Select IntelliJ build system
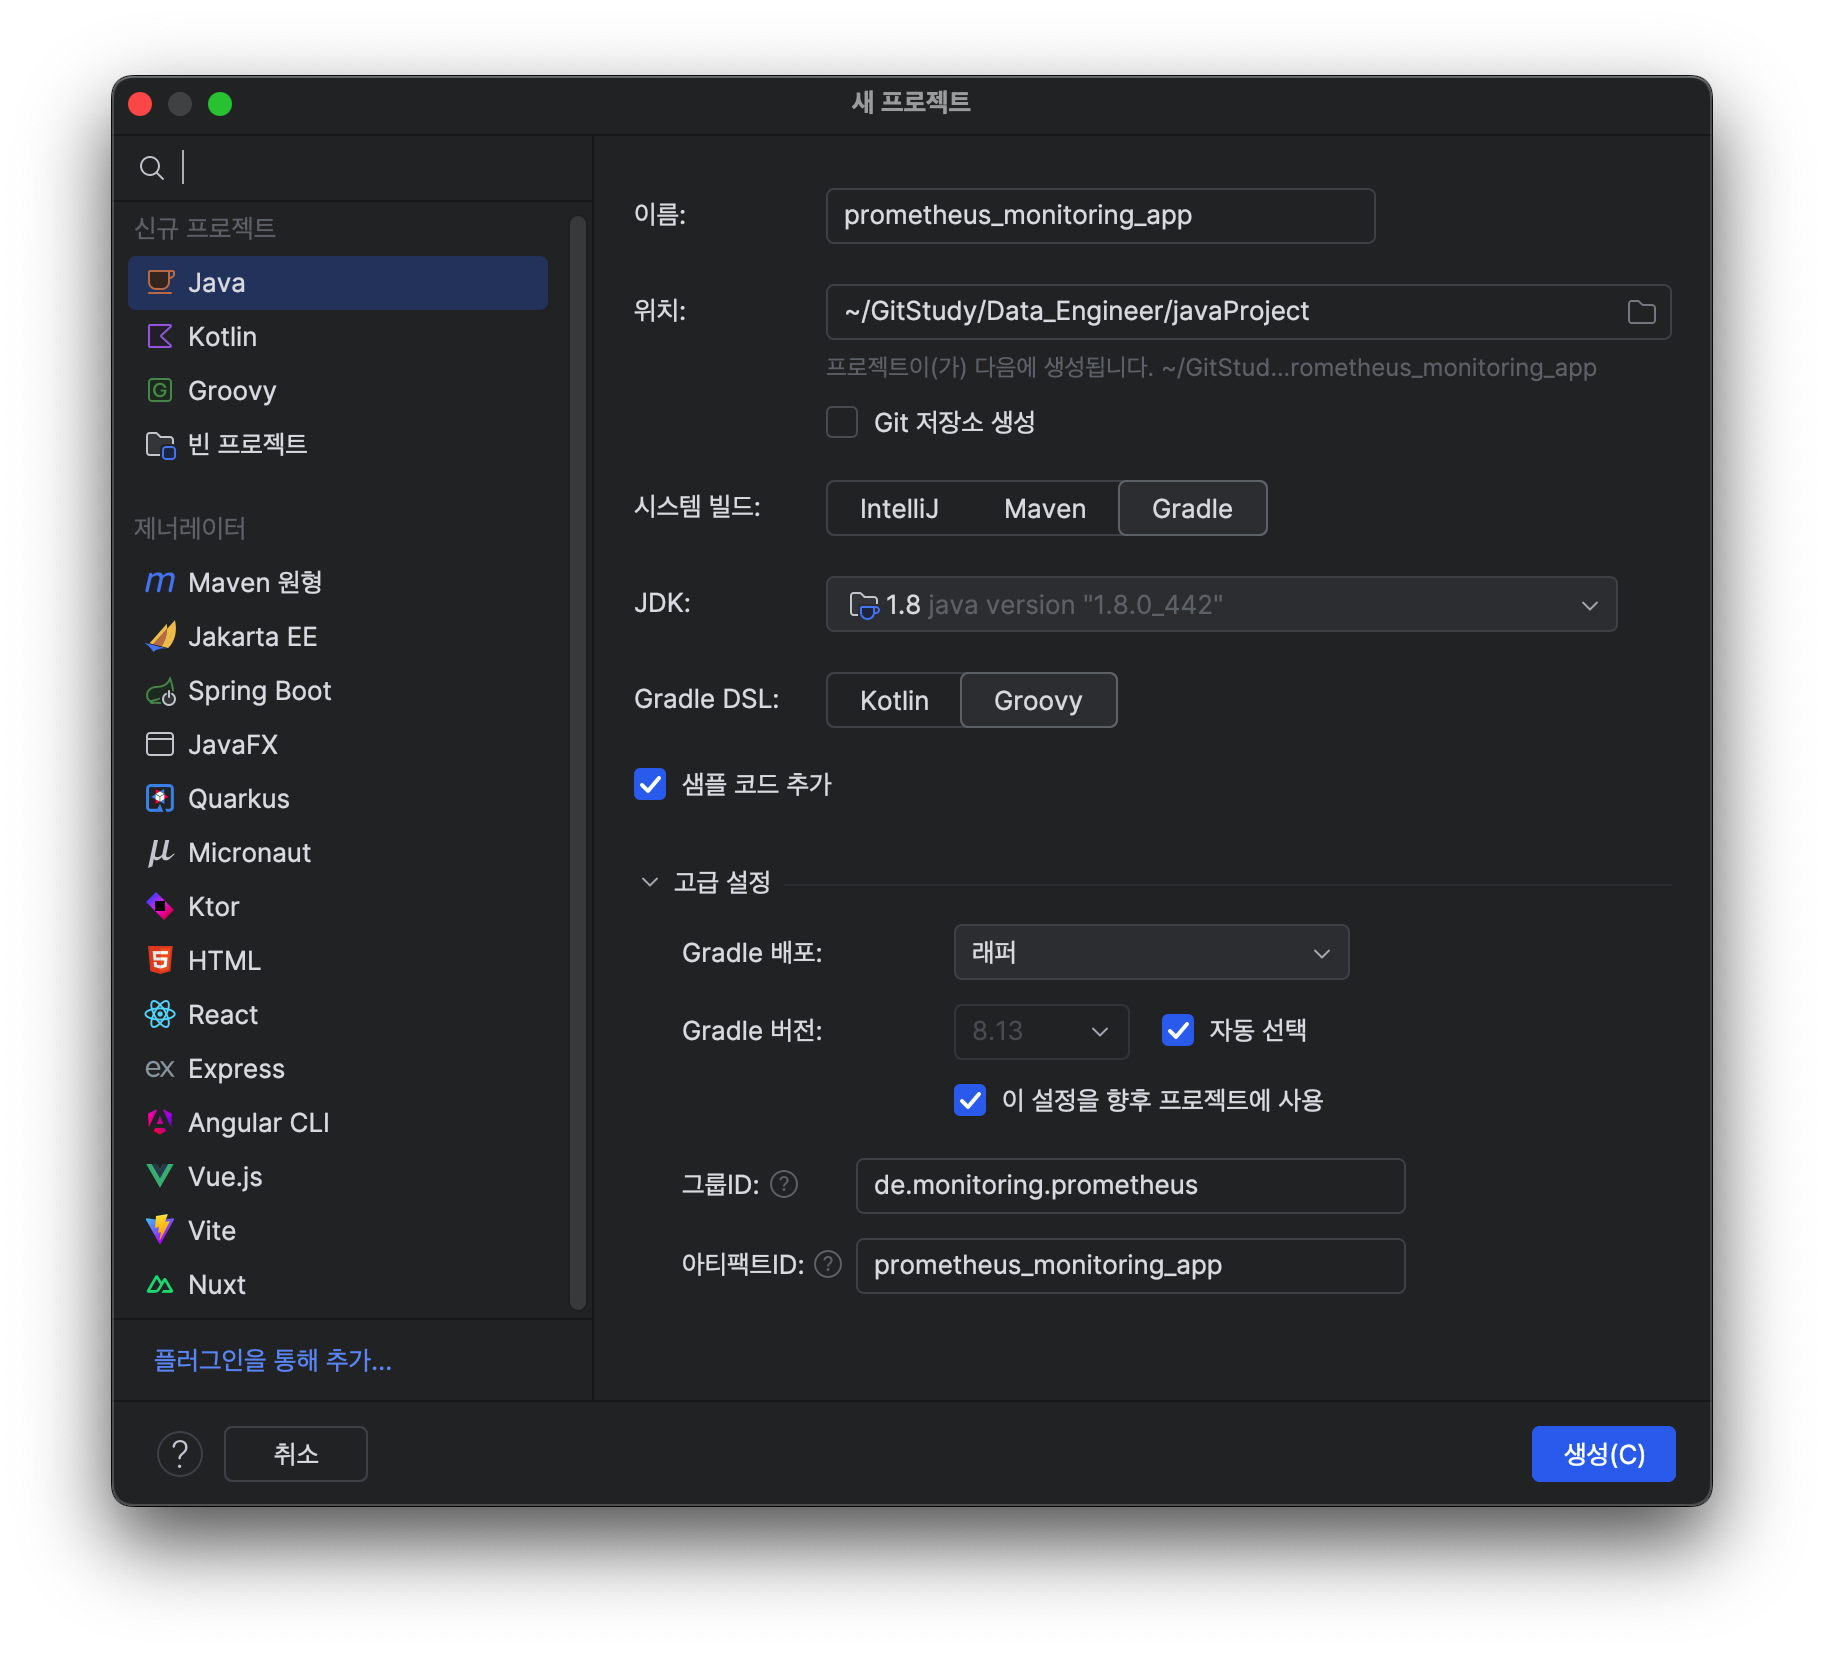This screenshot has width=1824, height=1654. point(899,508)
